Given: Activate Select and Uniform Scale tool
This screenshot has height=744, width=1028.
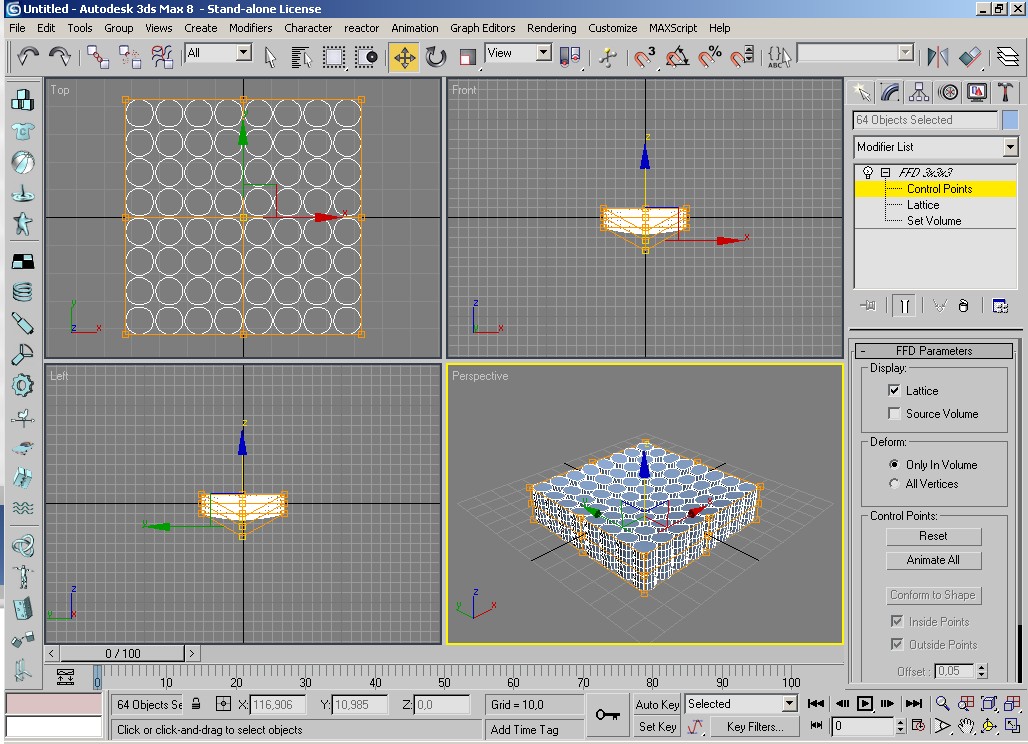Looking at the screenshot, I should (467, 57).
